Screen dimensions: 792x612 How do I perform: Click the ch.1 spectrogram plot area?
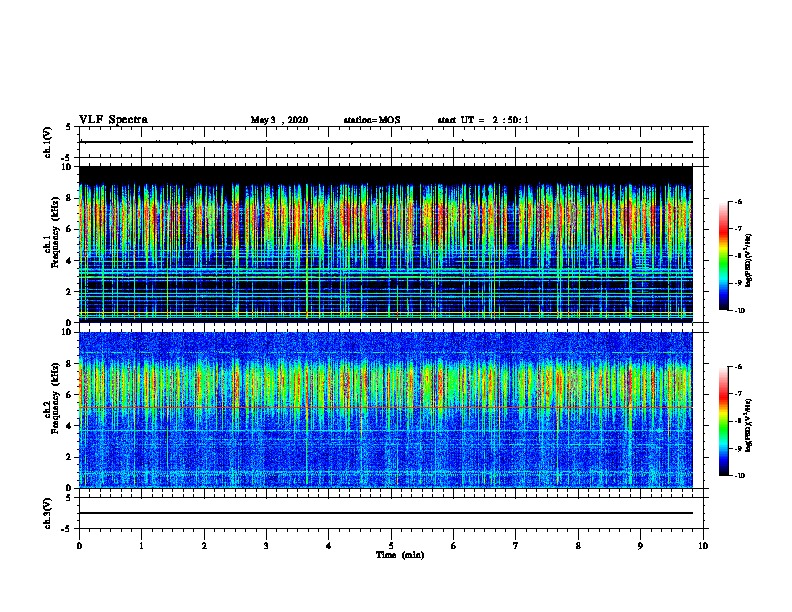tap(386, 244)
